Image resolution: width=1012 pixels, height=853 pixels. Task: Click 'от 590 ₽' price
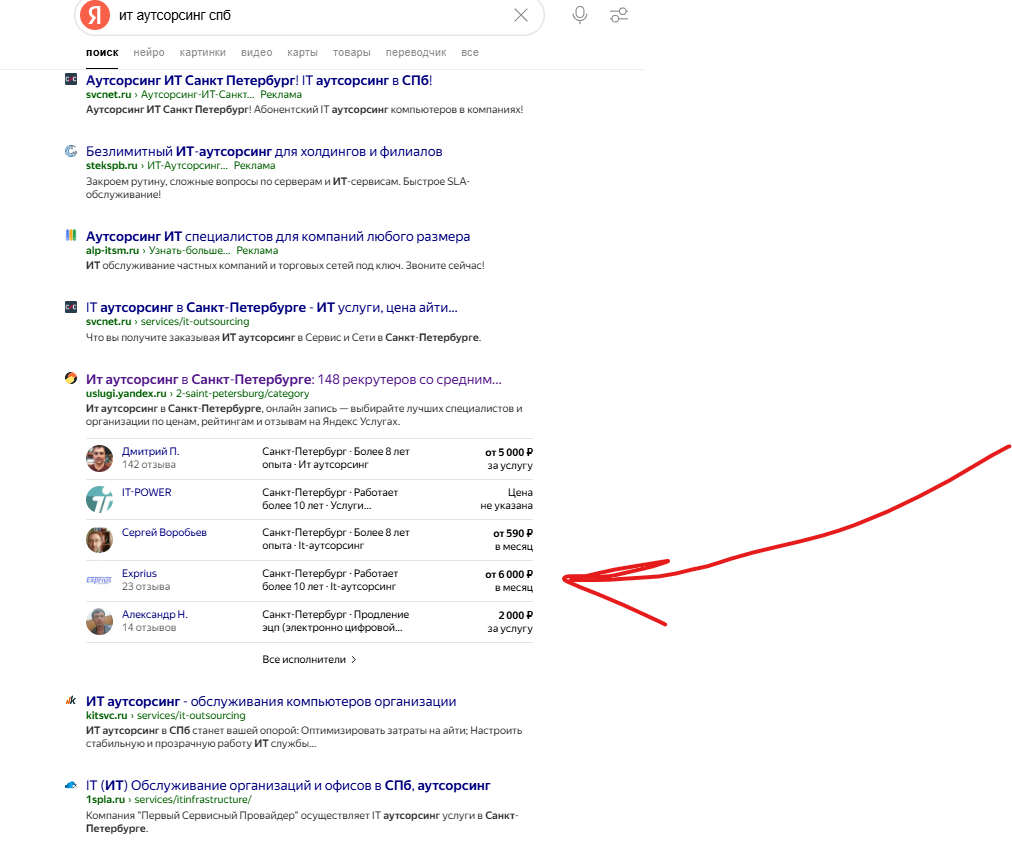click(512, 534)
